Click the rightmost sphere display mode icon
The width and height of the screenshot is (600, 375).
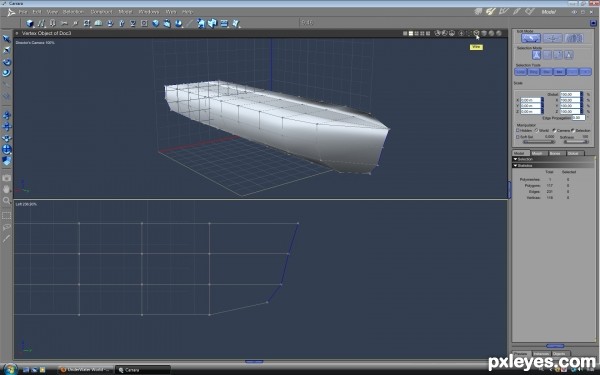(x=499, y=33)
